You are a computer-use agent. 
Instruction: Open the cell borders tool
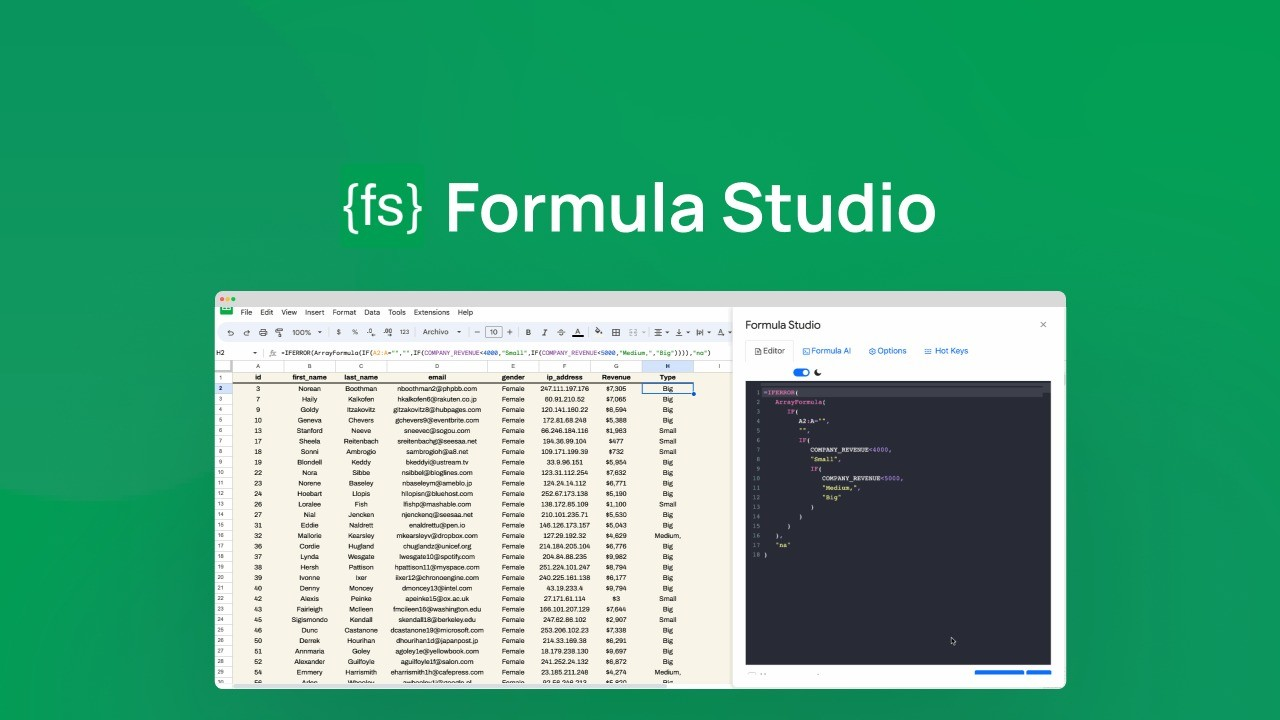616,332
